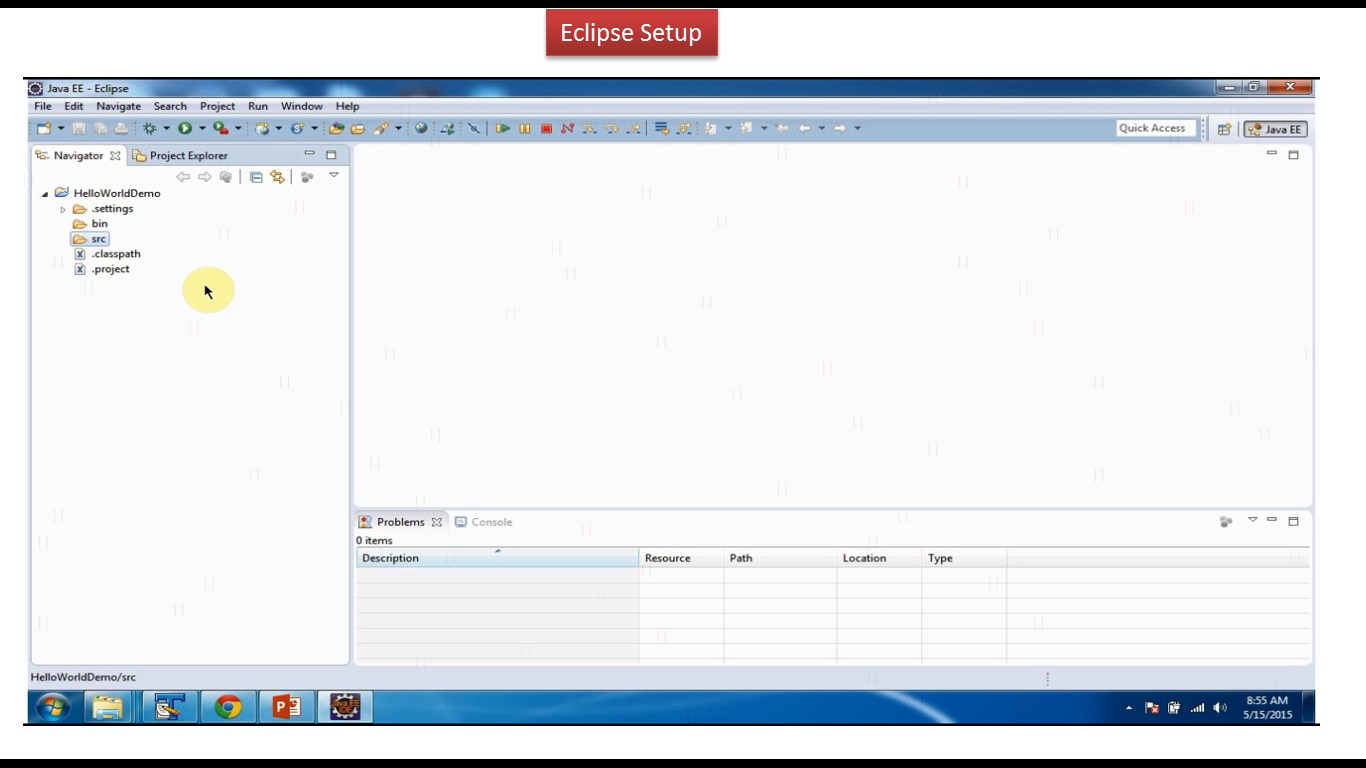Click the Print icon in toolbar
The height and width of the screenshot is (768, 1366).
click(121, 128)
